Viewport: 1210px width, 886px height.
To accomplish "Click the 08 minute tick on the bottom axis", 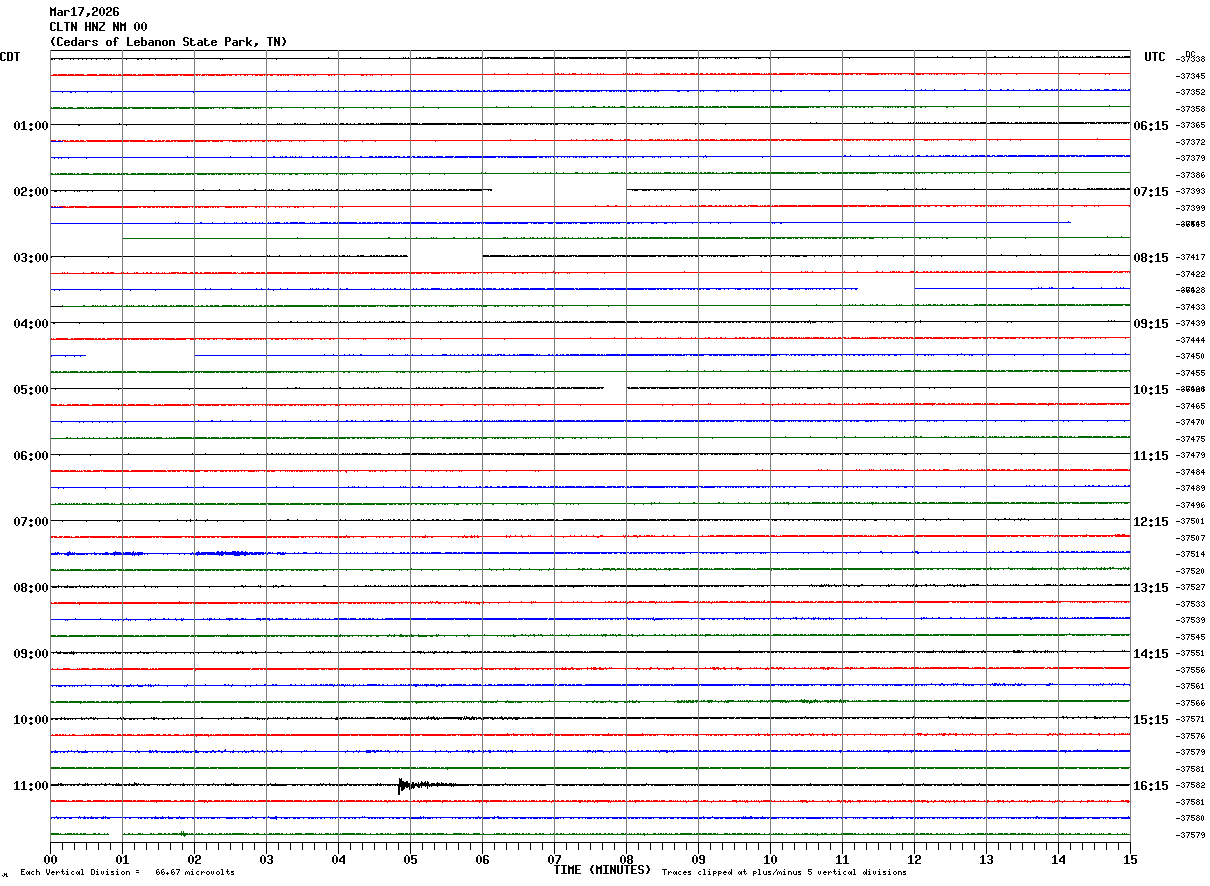I will click(x=627, y=859).
